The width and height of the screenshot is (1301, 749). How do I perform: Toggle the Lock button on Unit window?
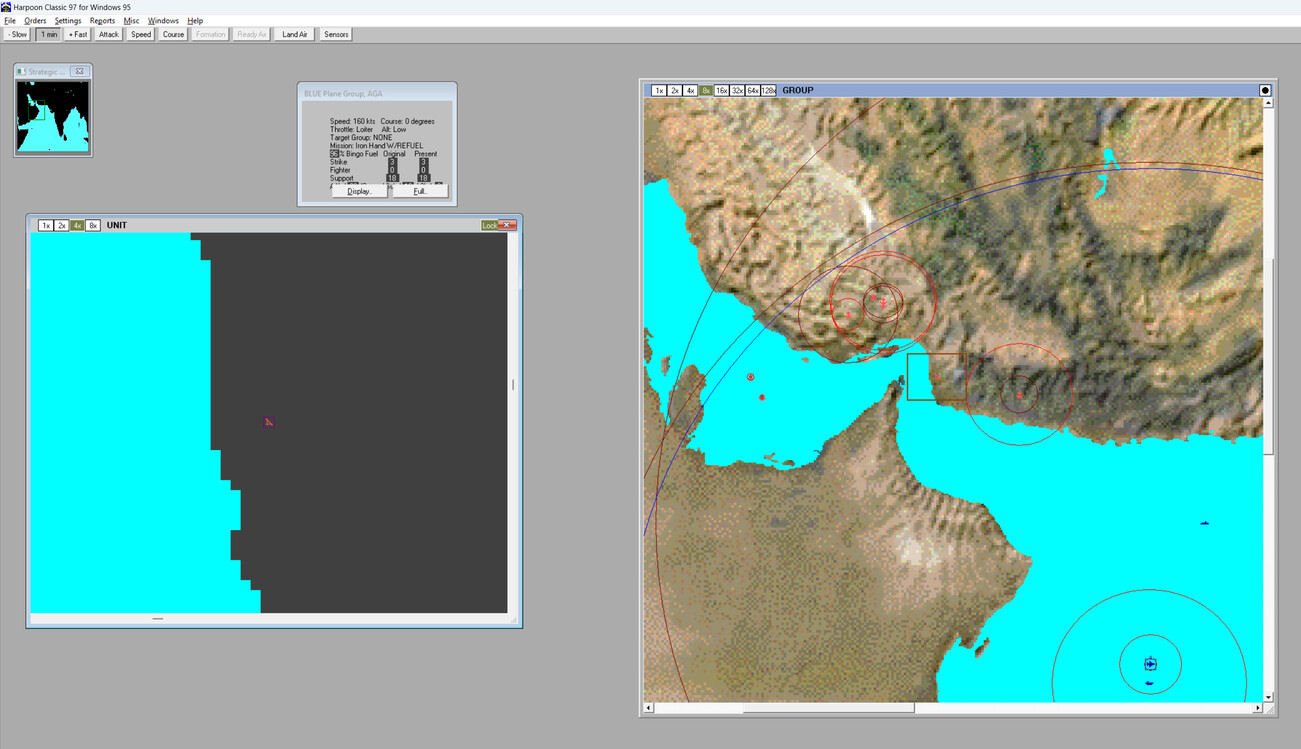(x=489, y=225)
